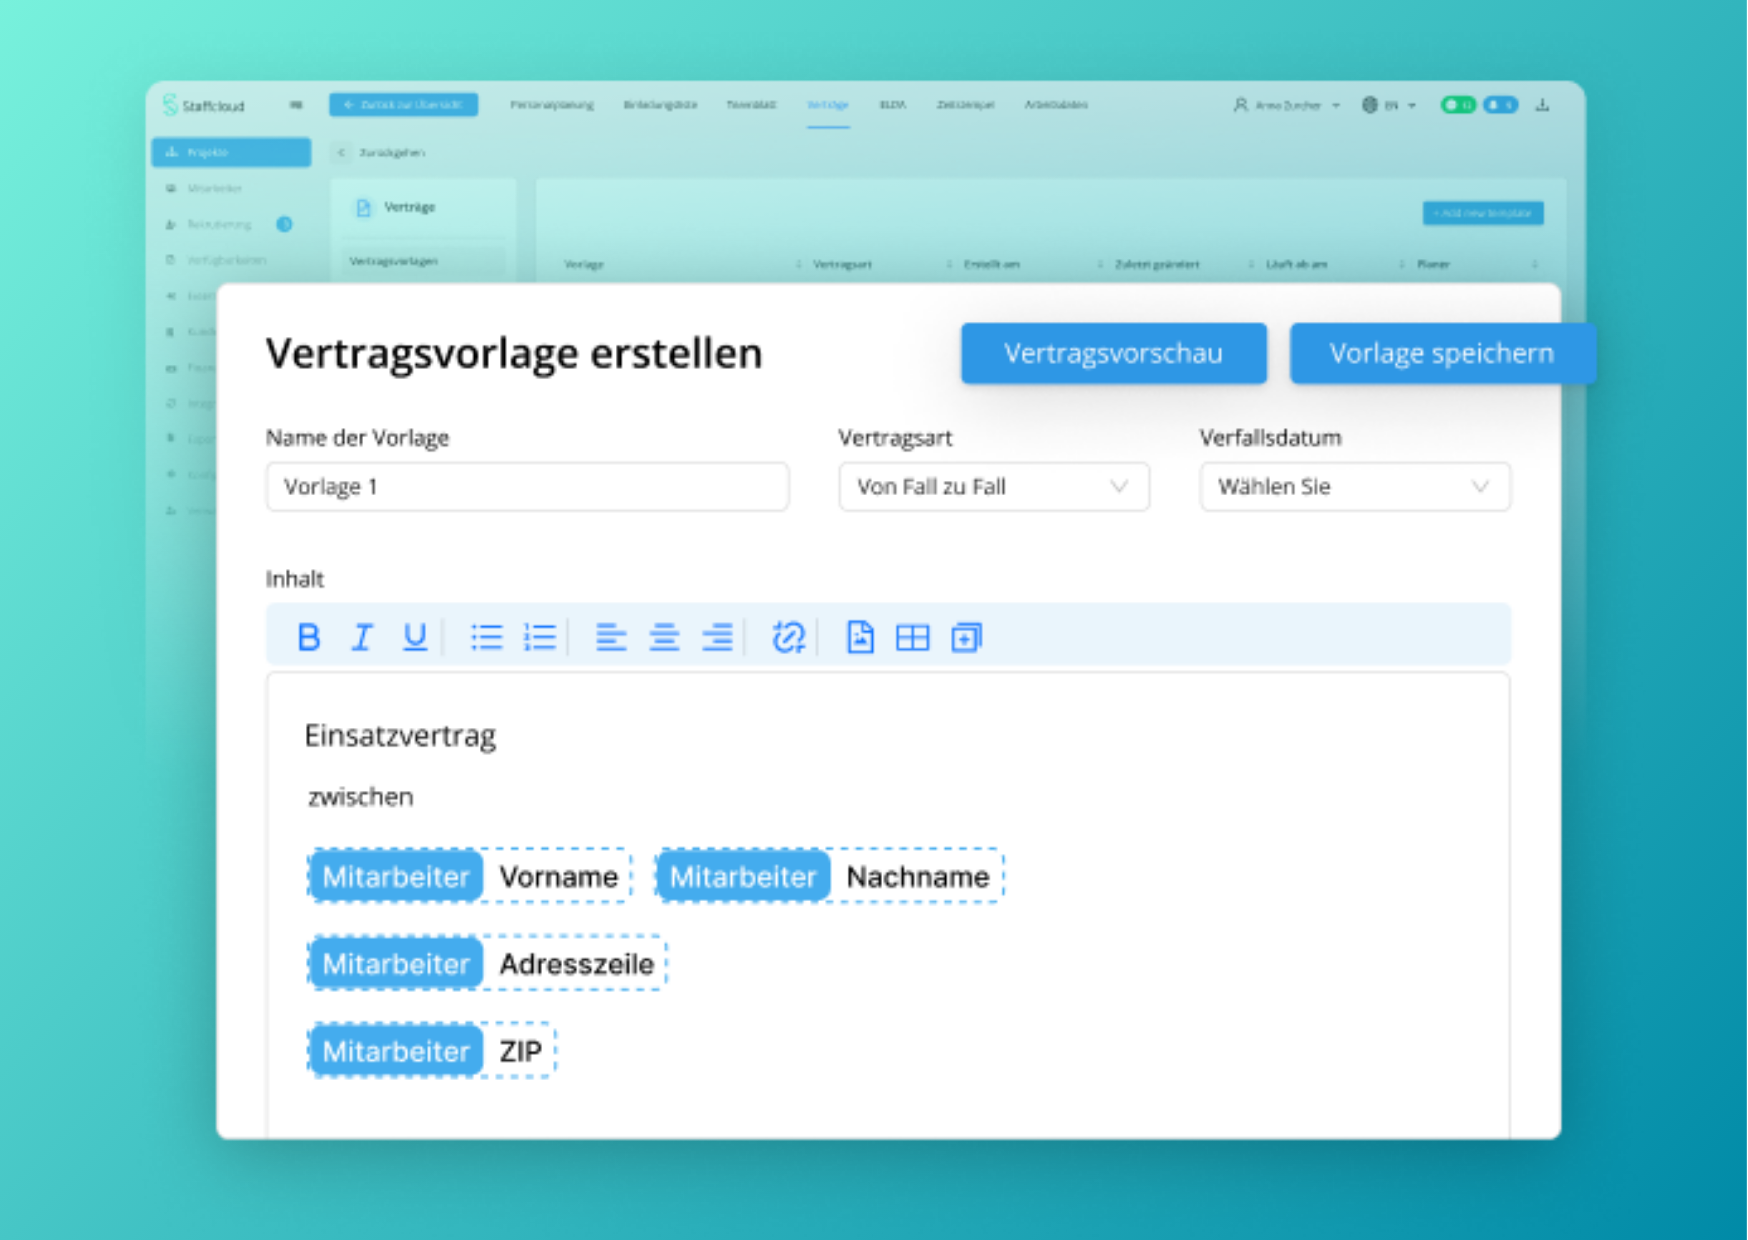Switch to the Zeitstempel tab
Screen dimensions: 1748x1240
tap(965, 105)
